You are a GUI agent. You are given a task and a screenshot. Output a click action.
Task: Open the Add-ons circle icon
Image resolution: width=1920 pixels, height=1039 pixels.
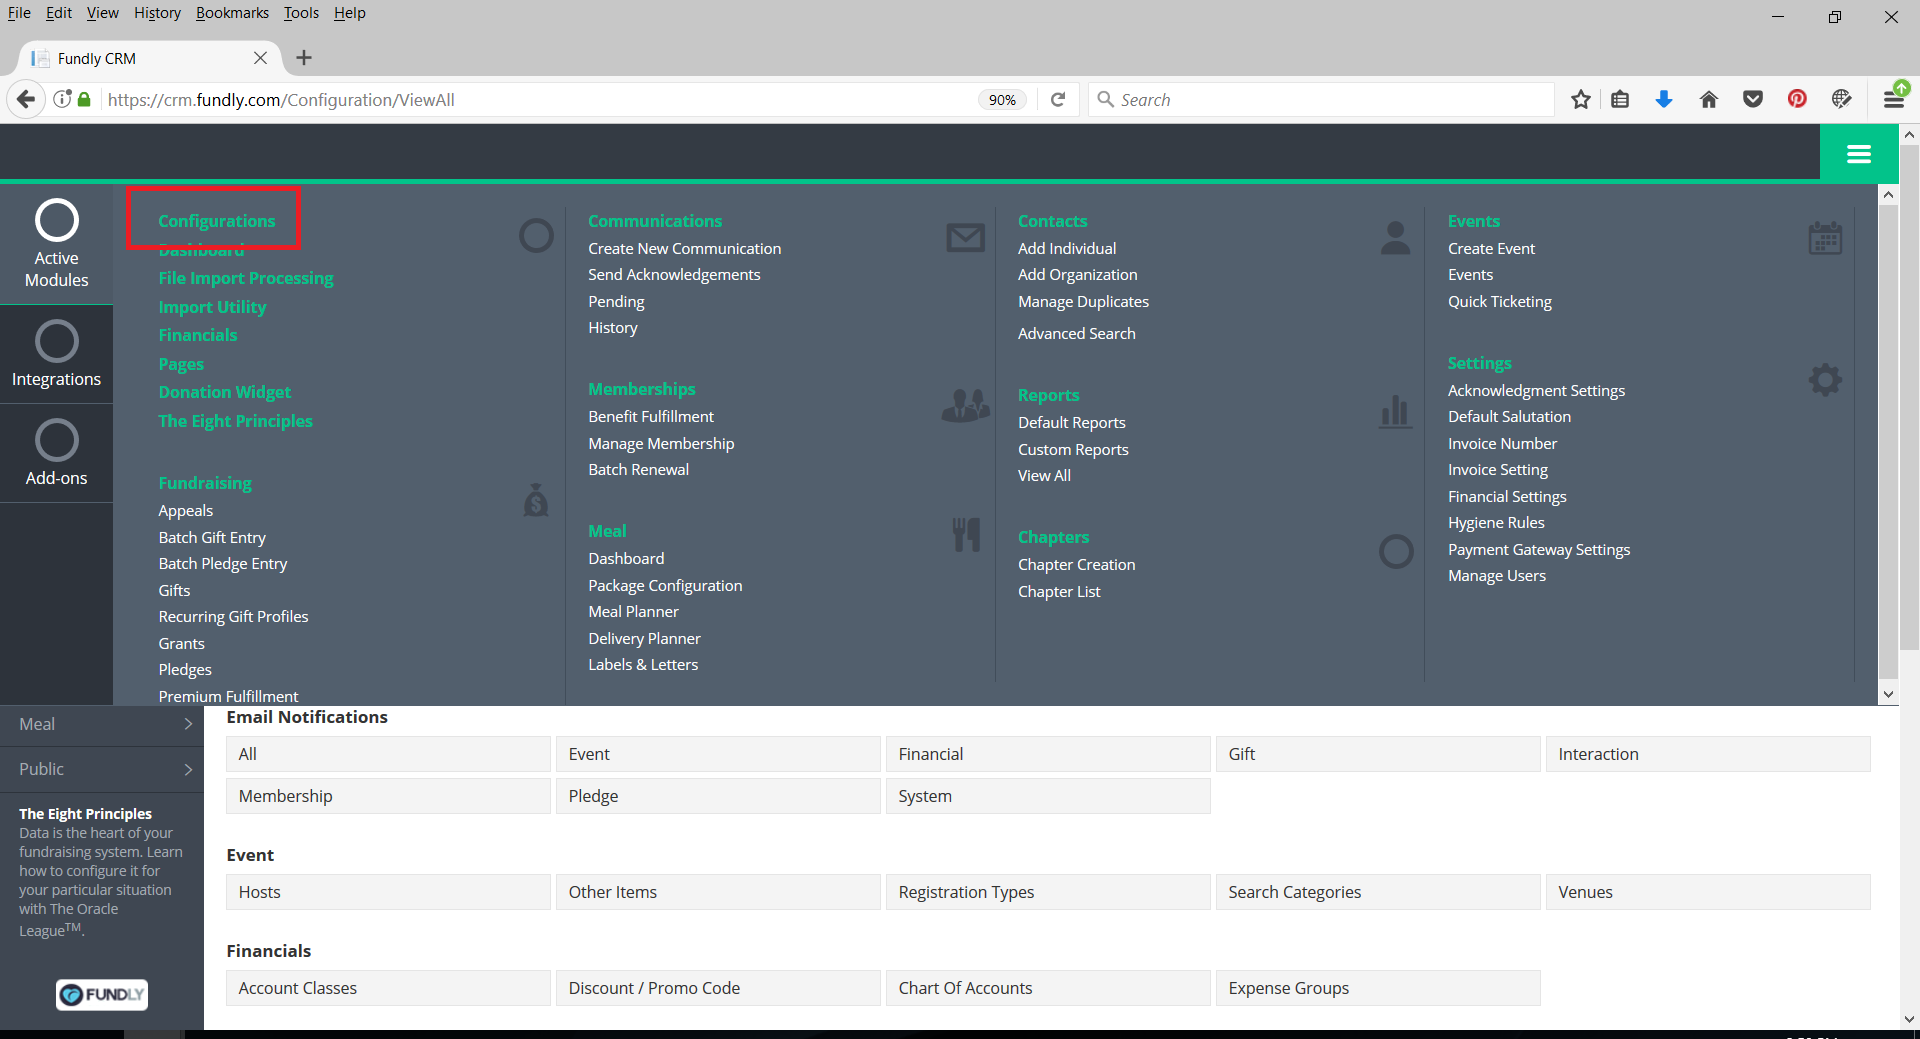(x=57, y=440)
